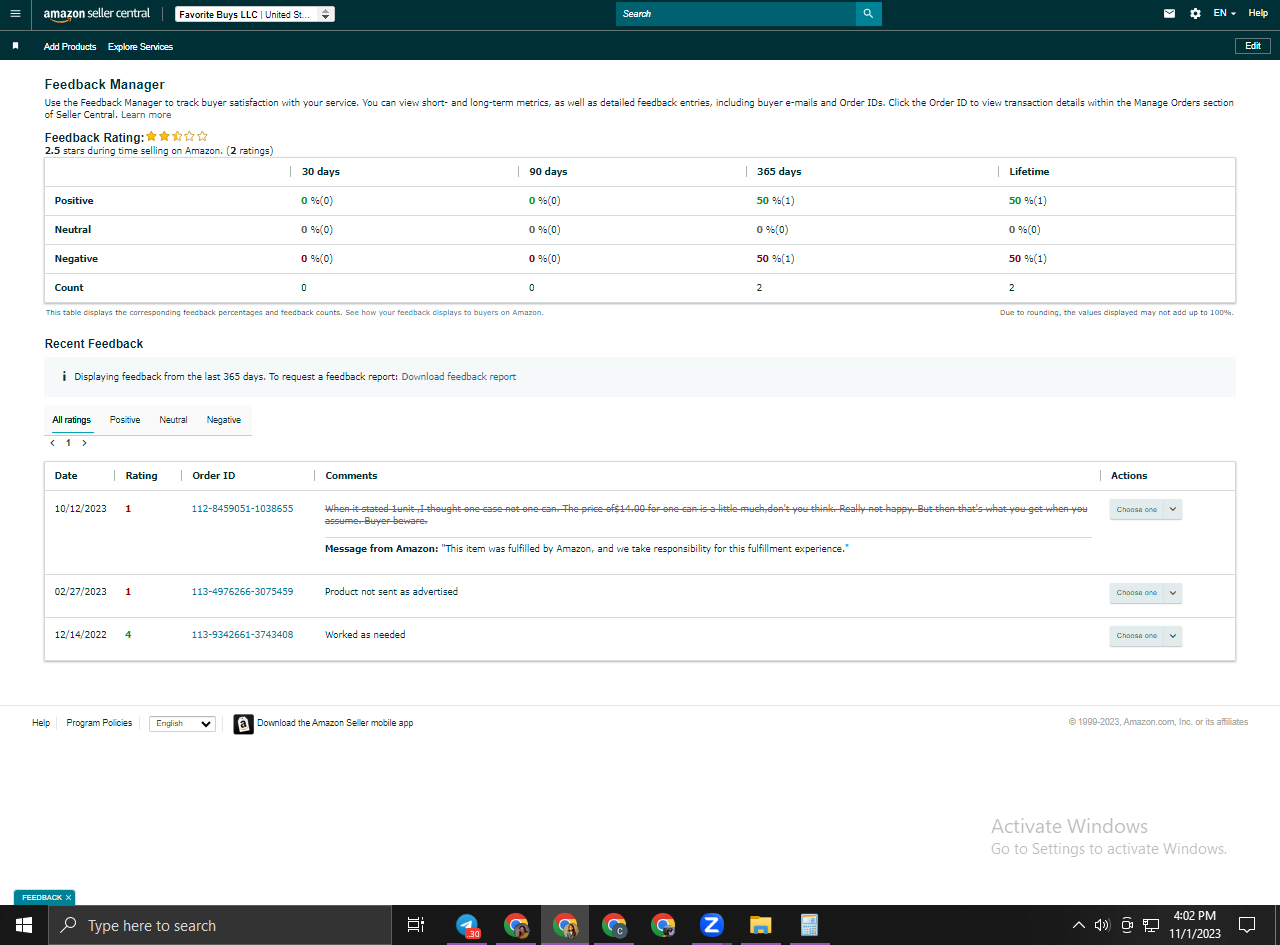Click the Help link in the footer

(41, 723)
